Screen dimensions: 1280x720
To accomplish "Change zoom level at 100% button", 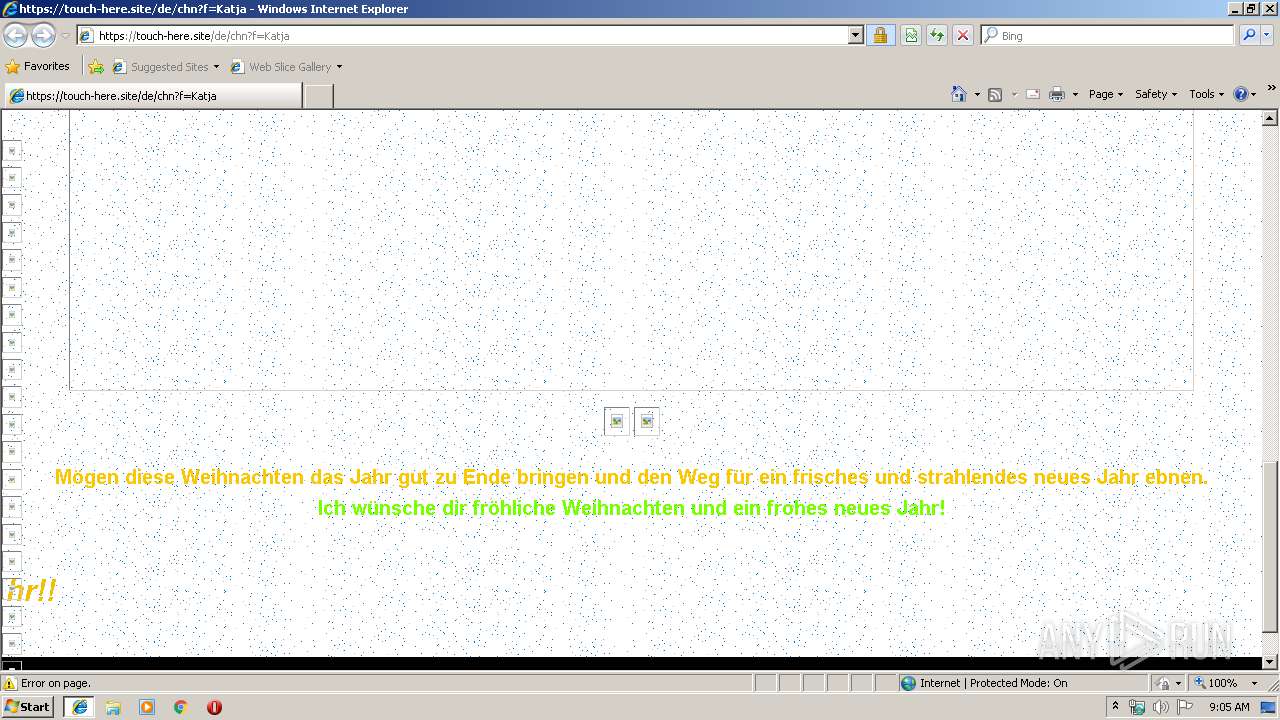I will (1215, 683).
